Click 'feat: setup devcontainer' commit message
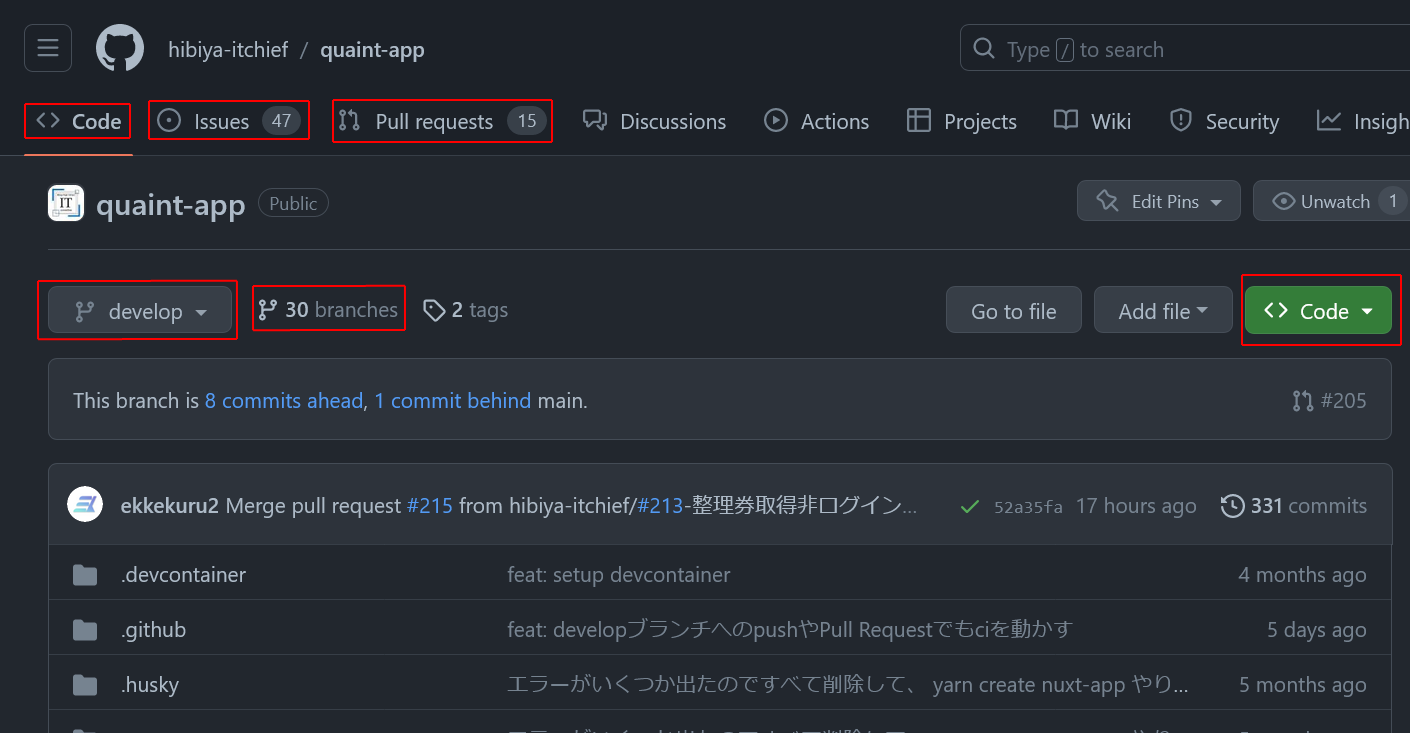Screen dimensions: 1410x733 tap(619, 575)
